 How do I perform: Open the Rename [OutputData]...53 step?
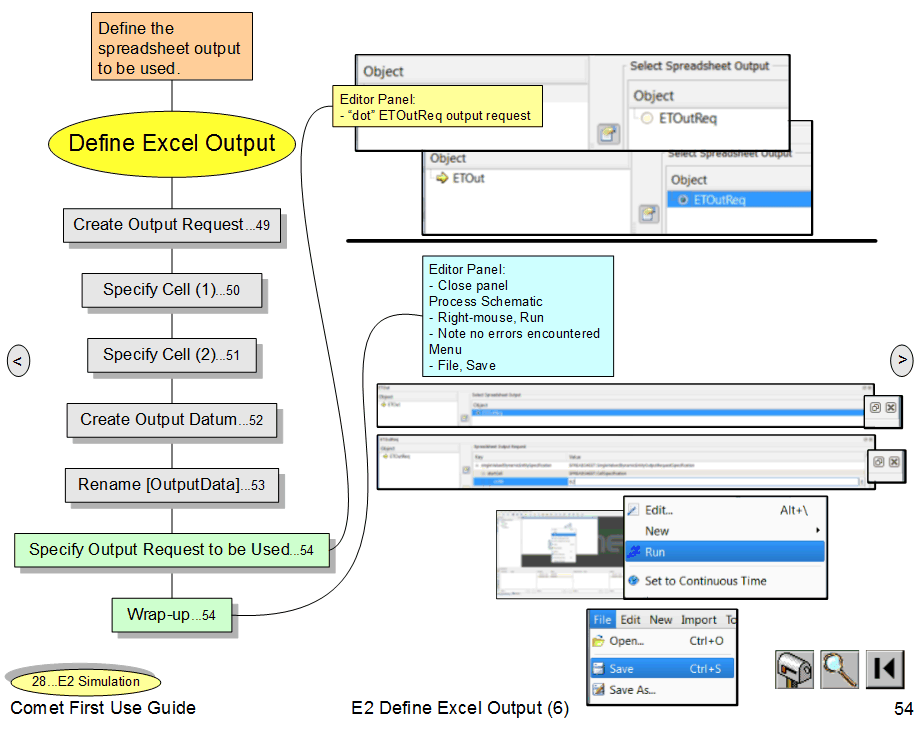coord(171,485)
